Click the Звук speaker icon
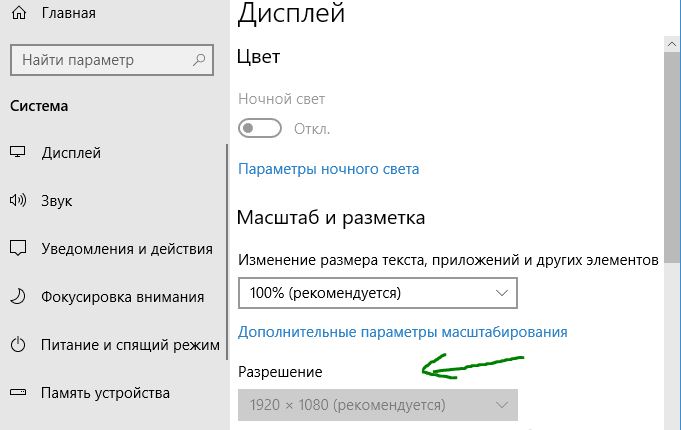The image size is (681, 430). click(18, 200)
